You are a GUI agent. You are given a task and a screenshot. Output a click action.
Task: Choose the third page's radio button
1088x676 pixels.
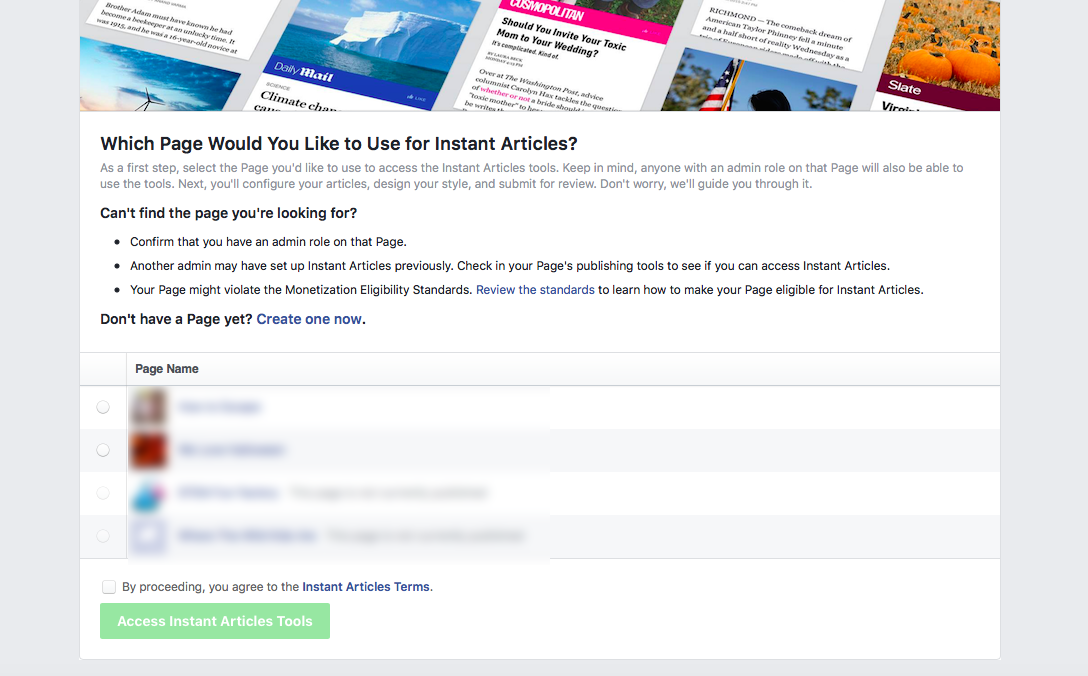tap(103, 493)
